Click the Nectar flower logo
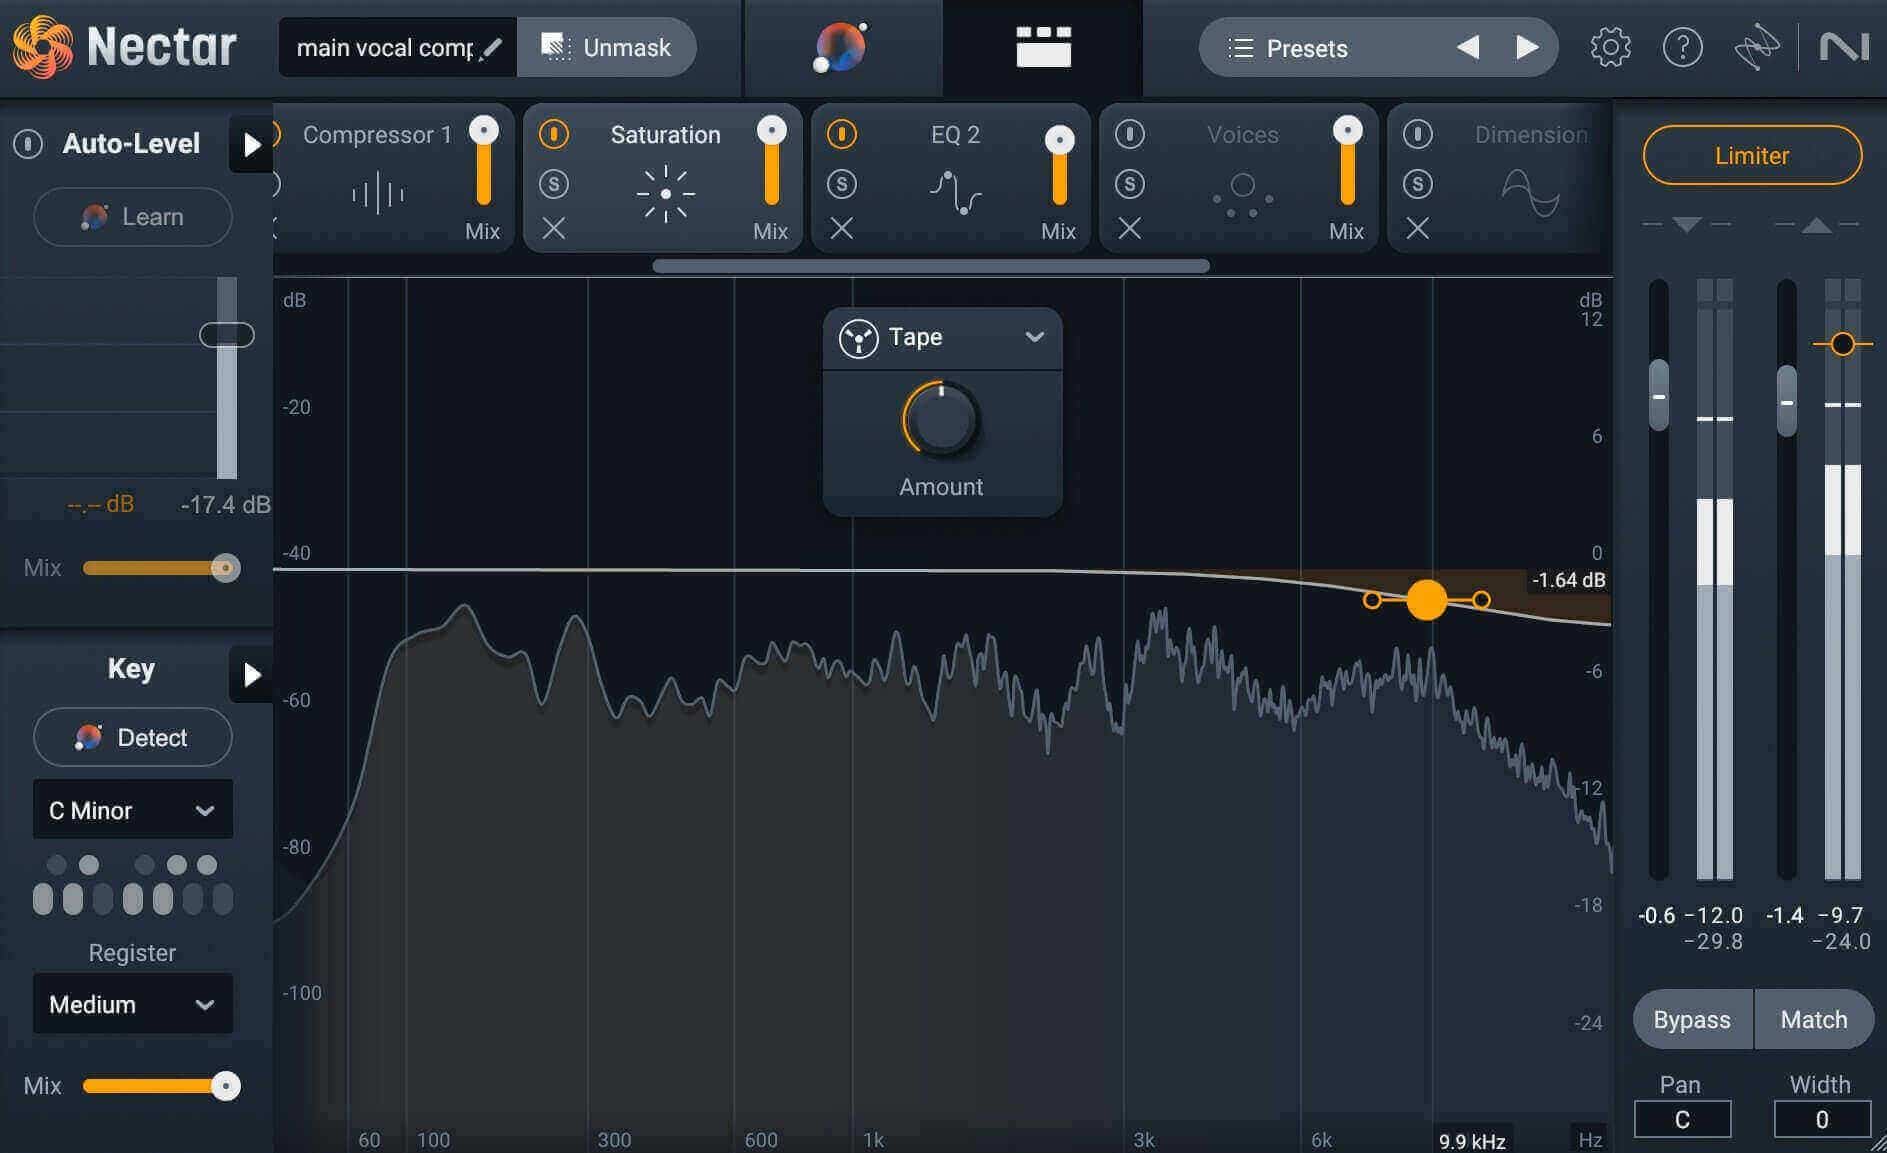Viewport: 1887px width, 1153px height. click(x=43, y=47)
